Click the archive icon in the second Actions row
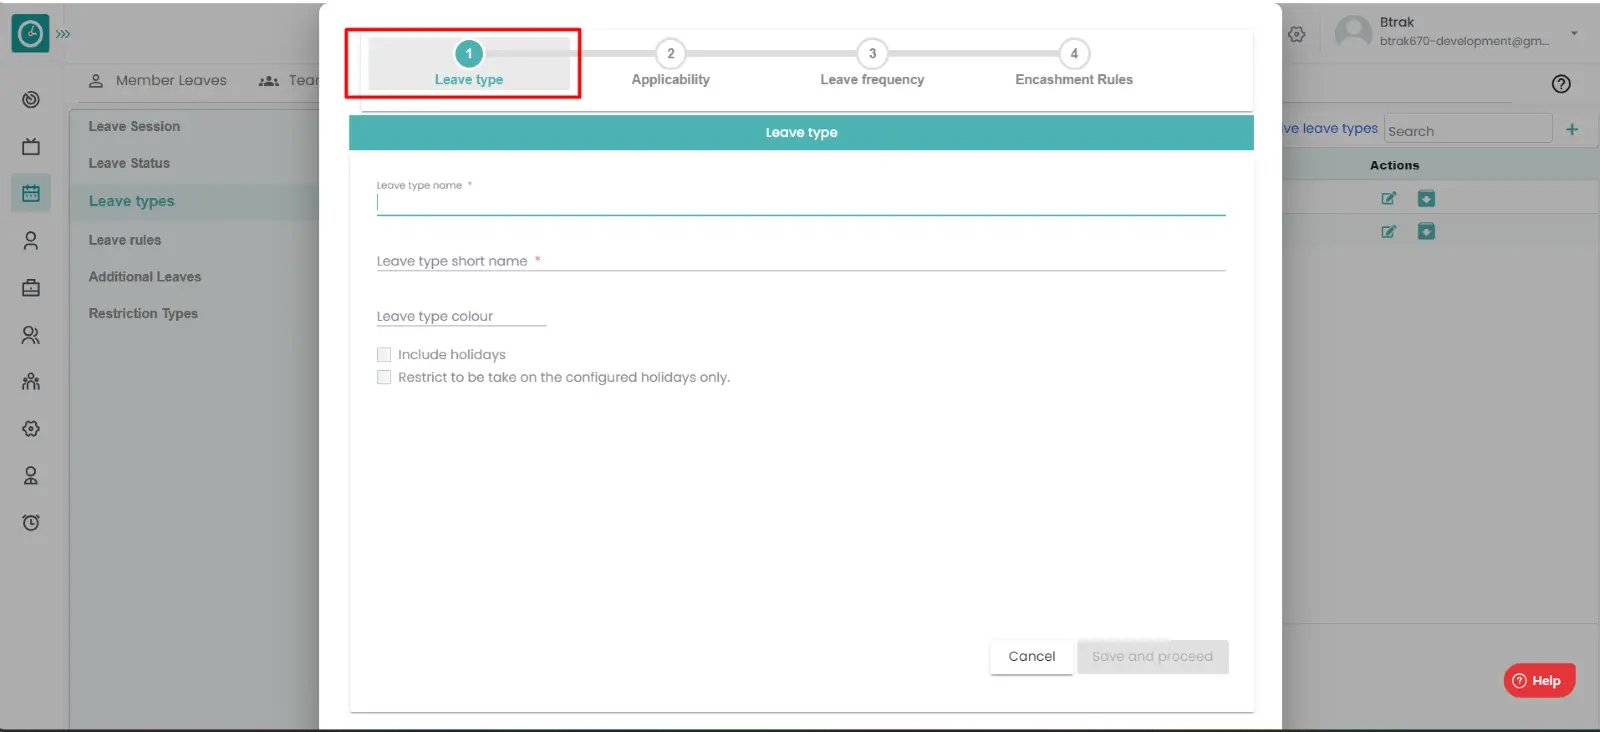Screen dimensions: 1600x732 click(x=1426, y=232)
